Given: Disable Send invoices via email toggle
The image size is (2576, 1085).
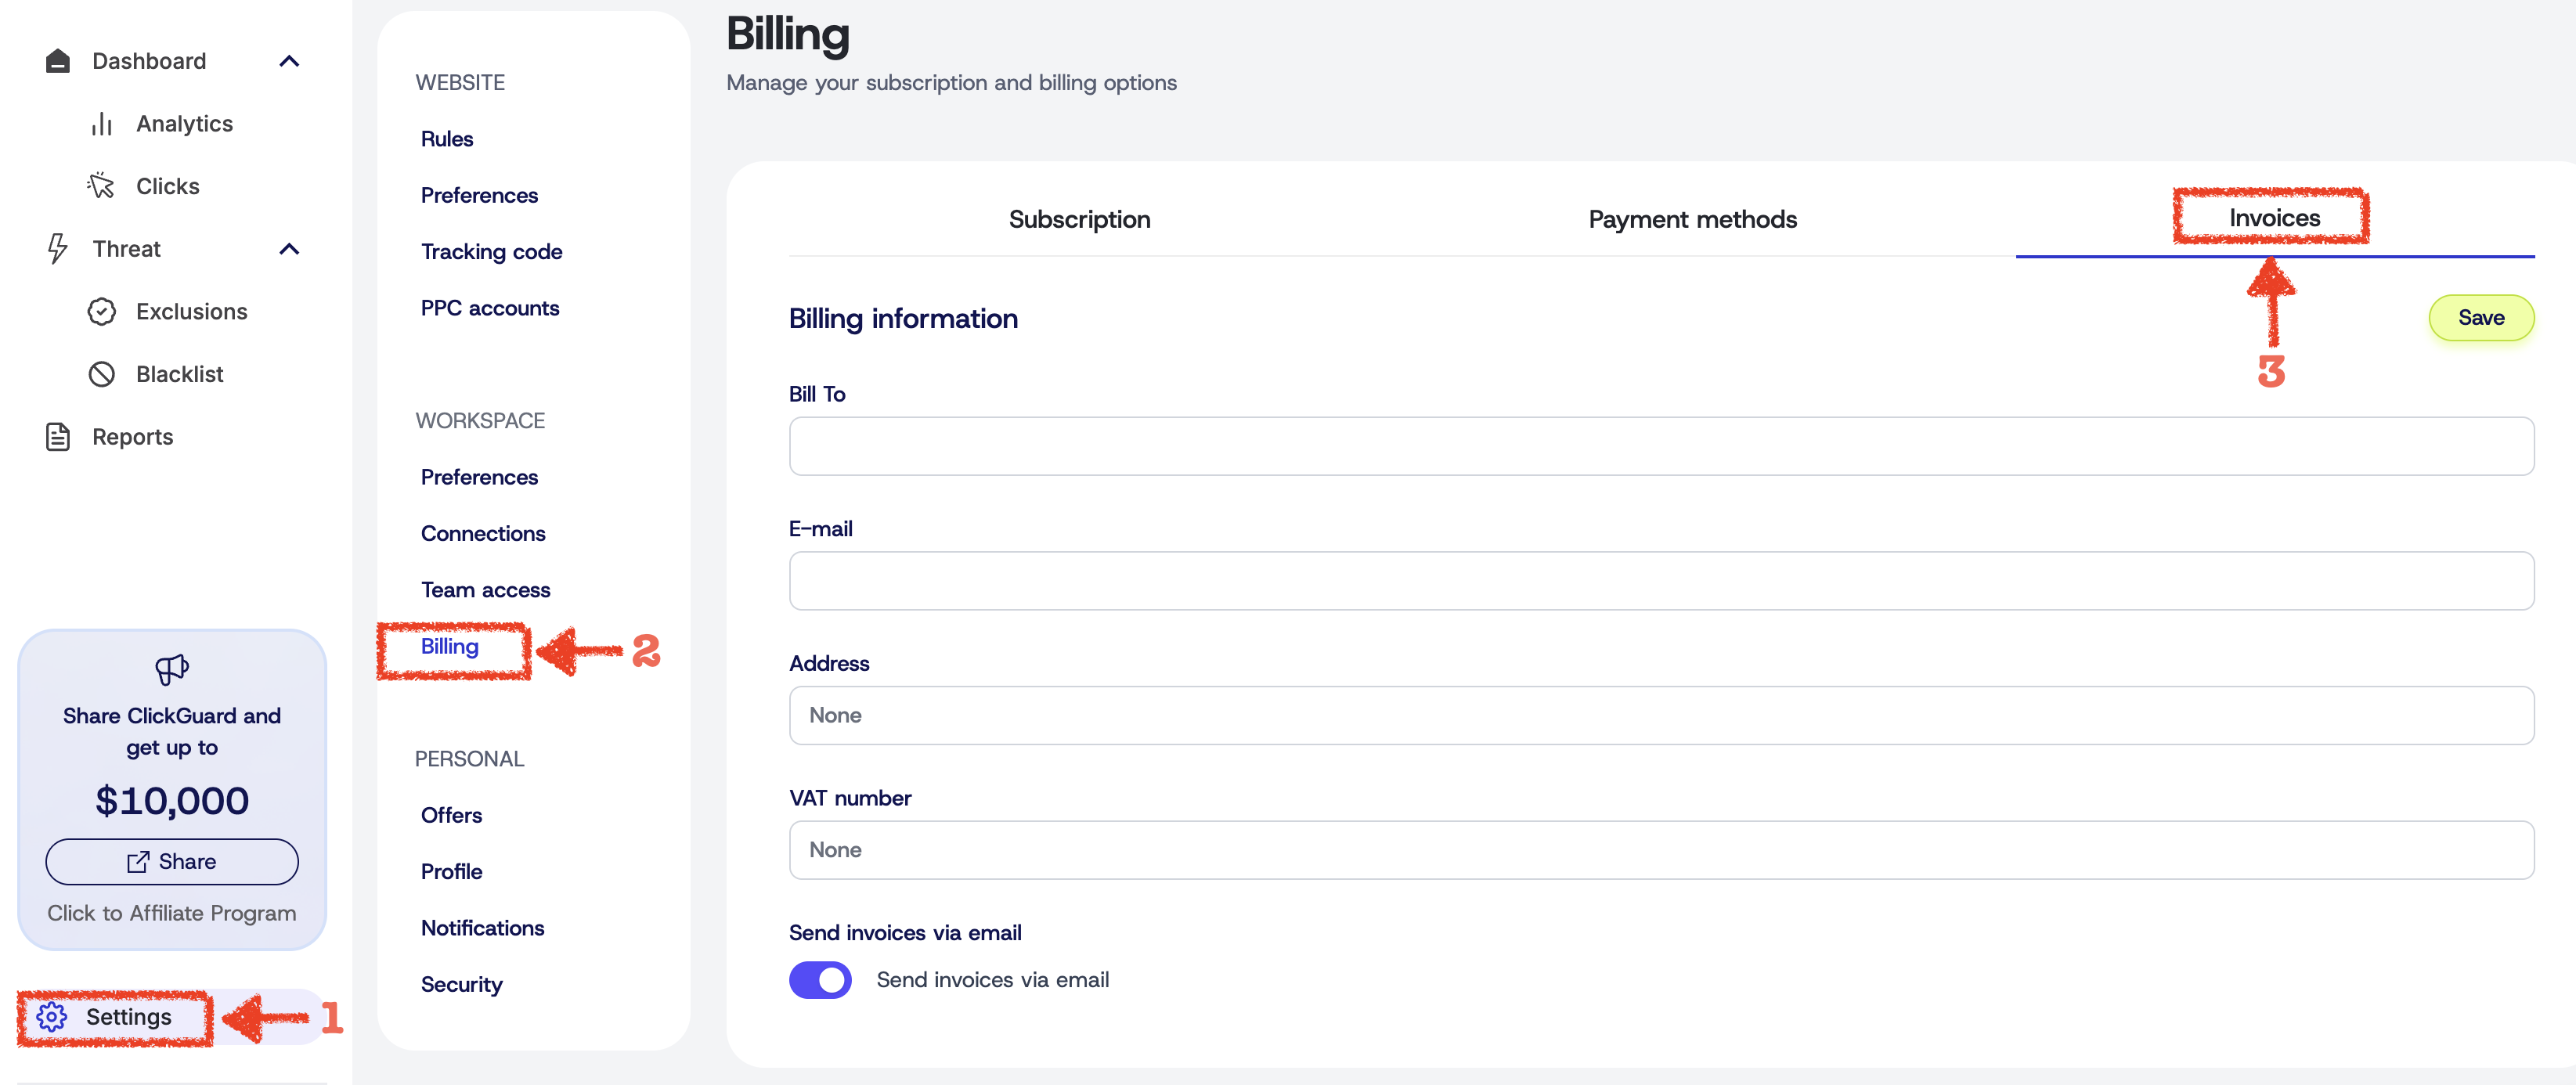Looking at the screenshot, I should (820, 980).
